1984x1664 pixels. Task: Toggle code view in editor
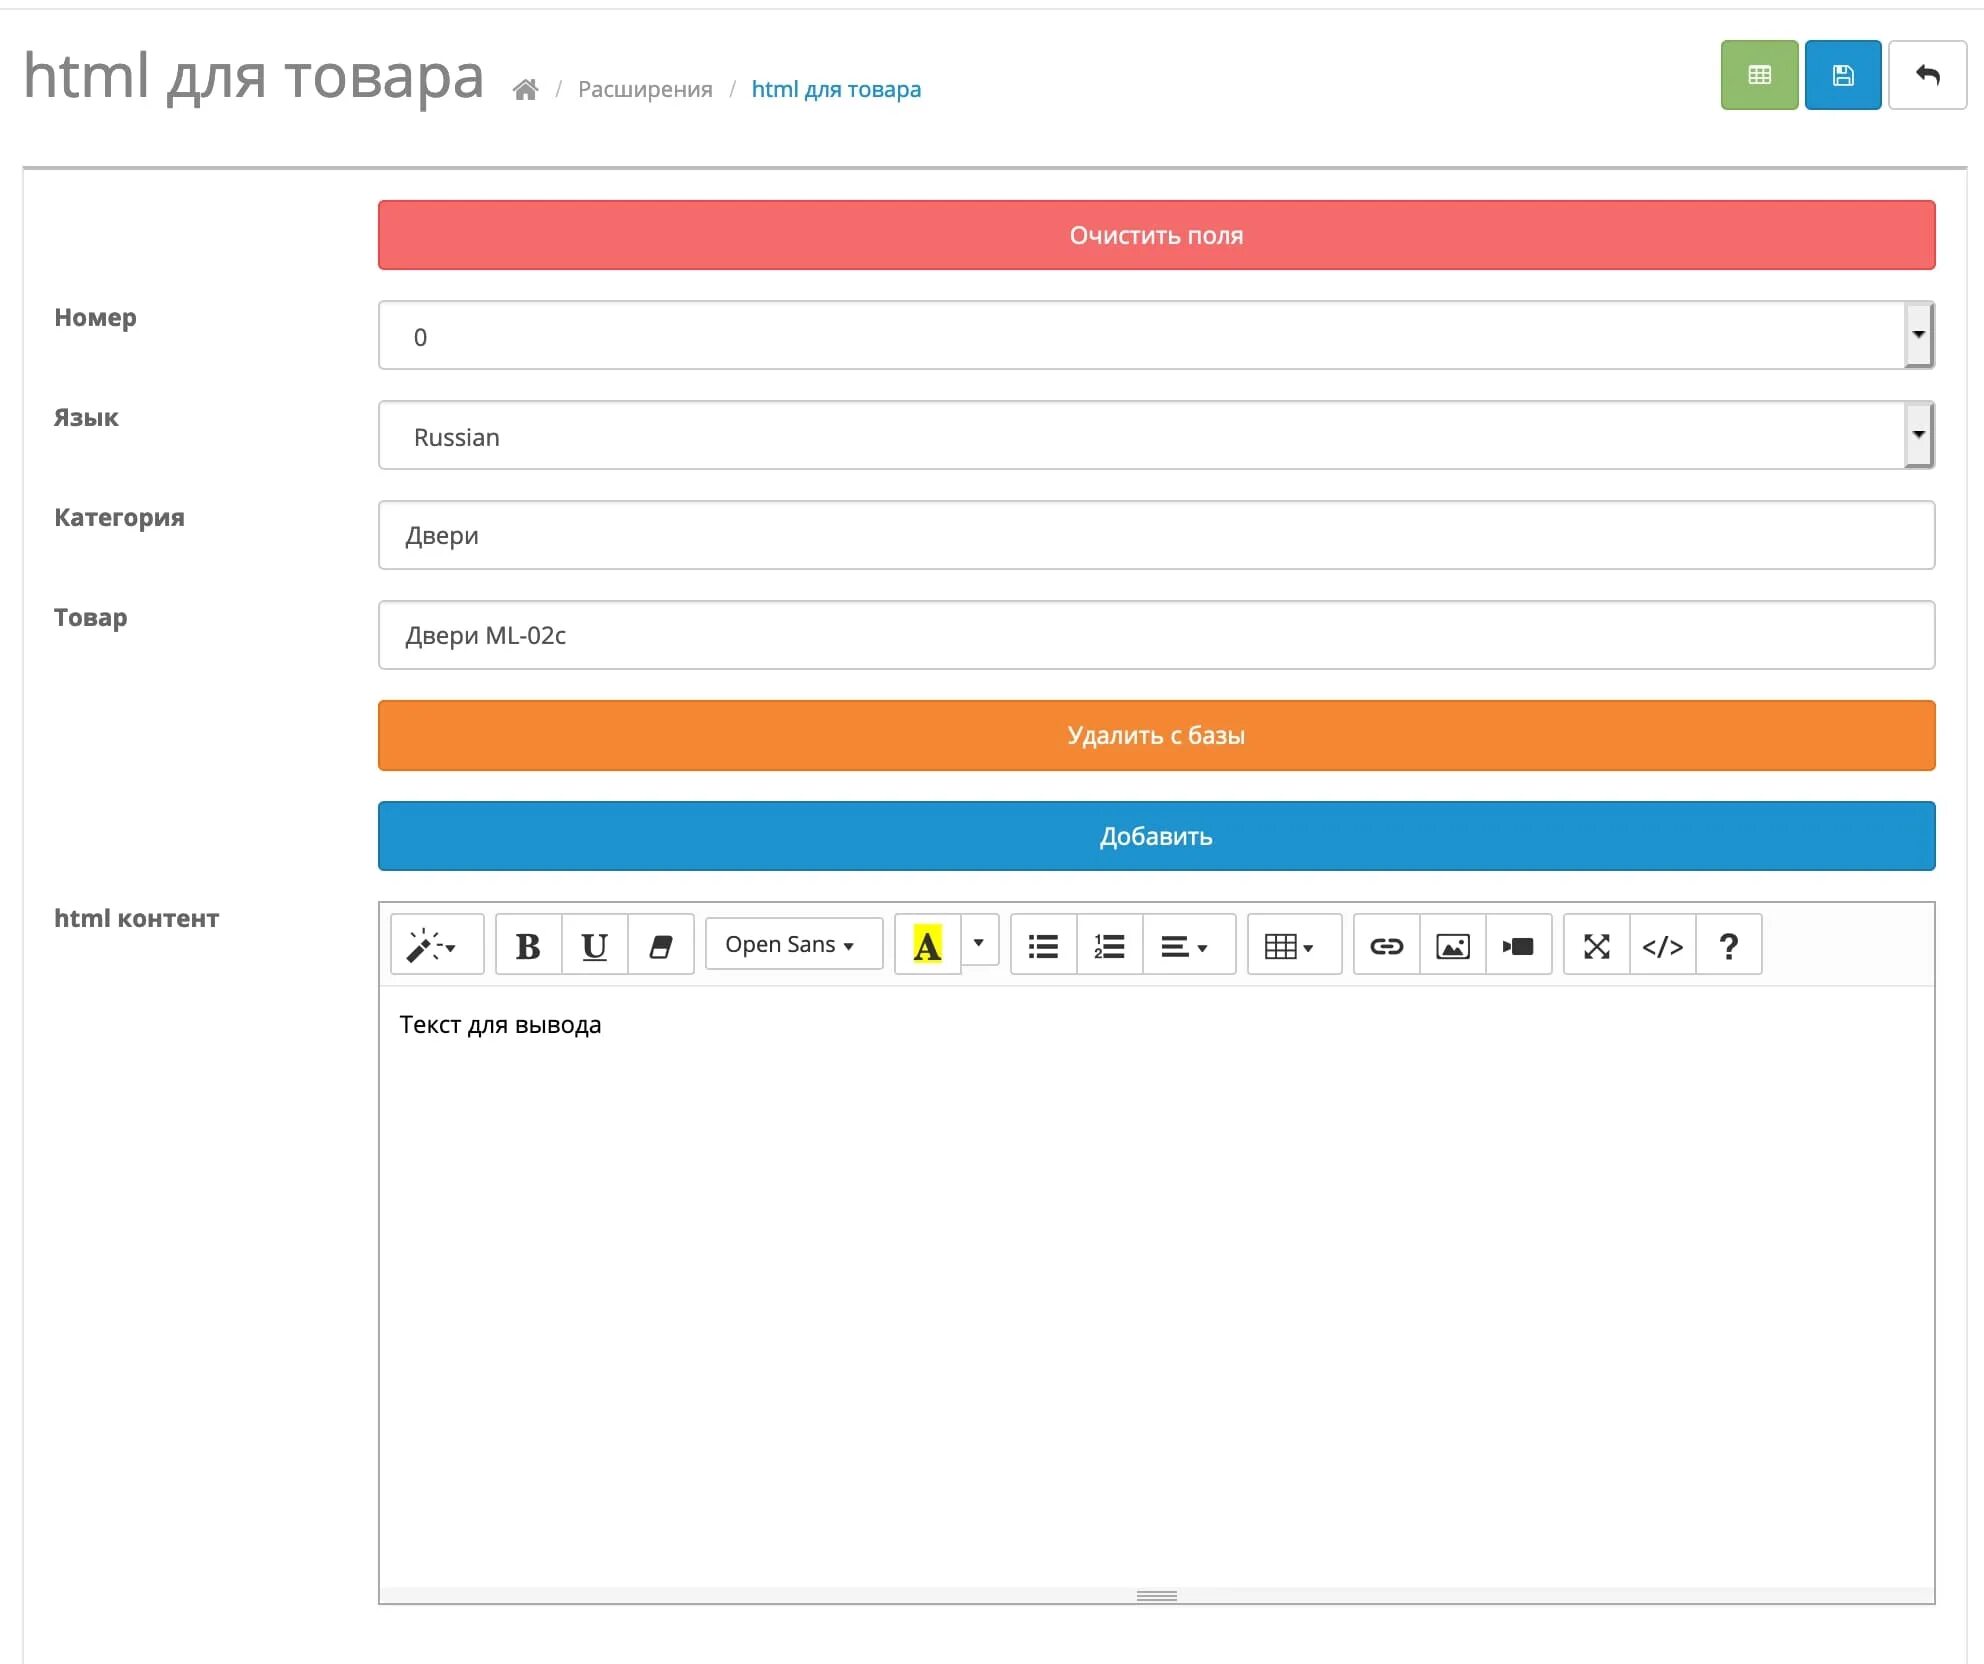point(1662,945)
